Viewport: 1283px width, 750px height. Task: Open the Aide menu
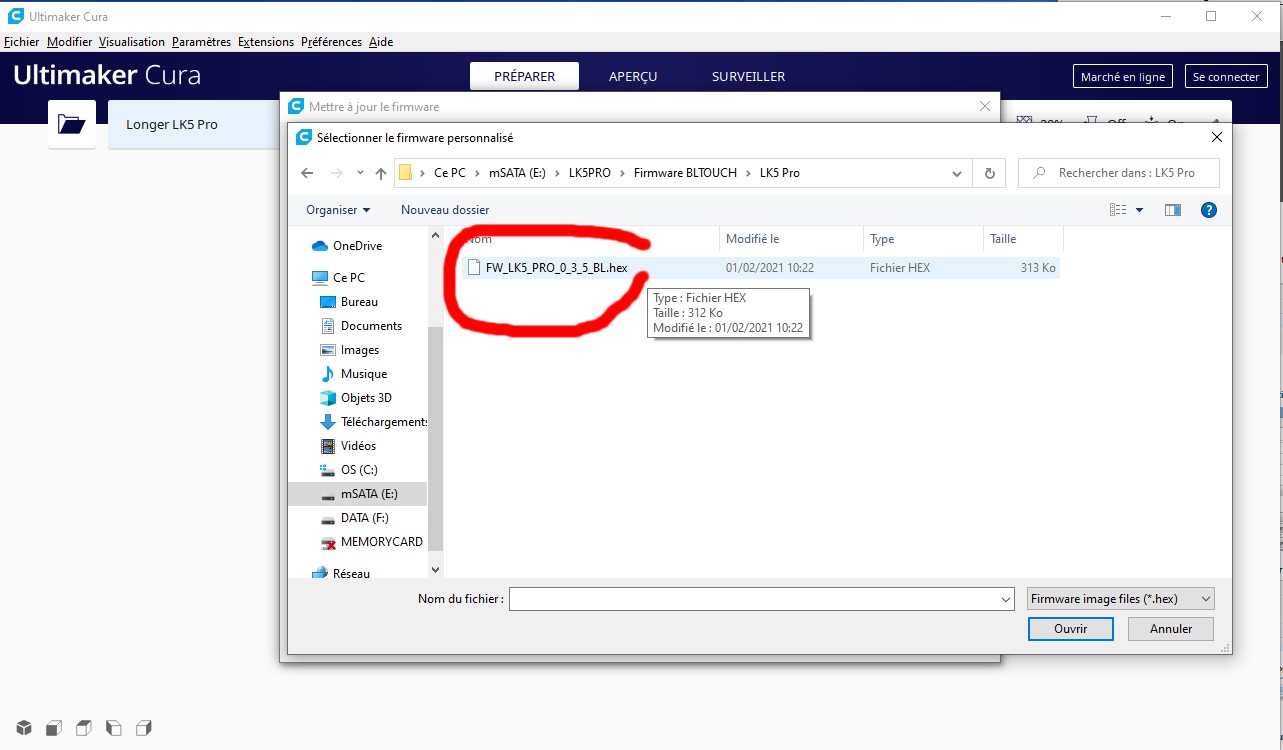[x=381, y=42]
